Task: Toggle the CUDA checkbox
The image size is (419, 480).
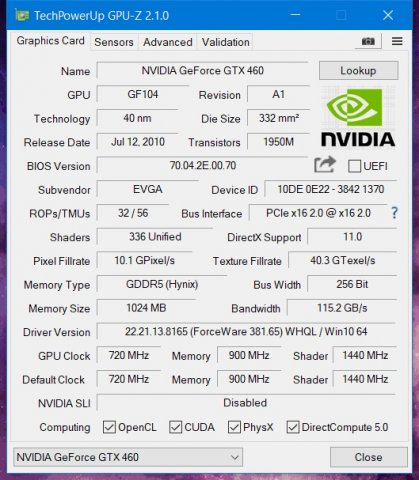Action: pyautogui.click(x=175, y=427)
